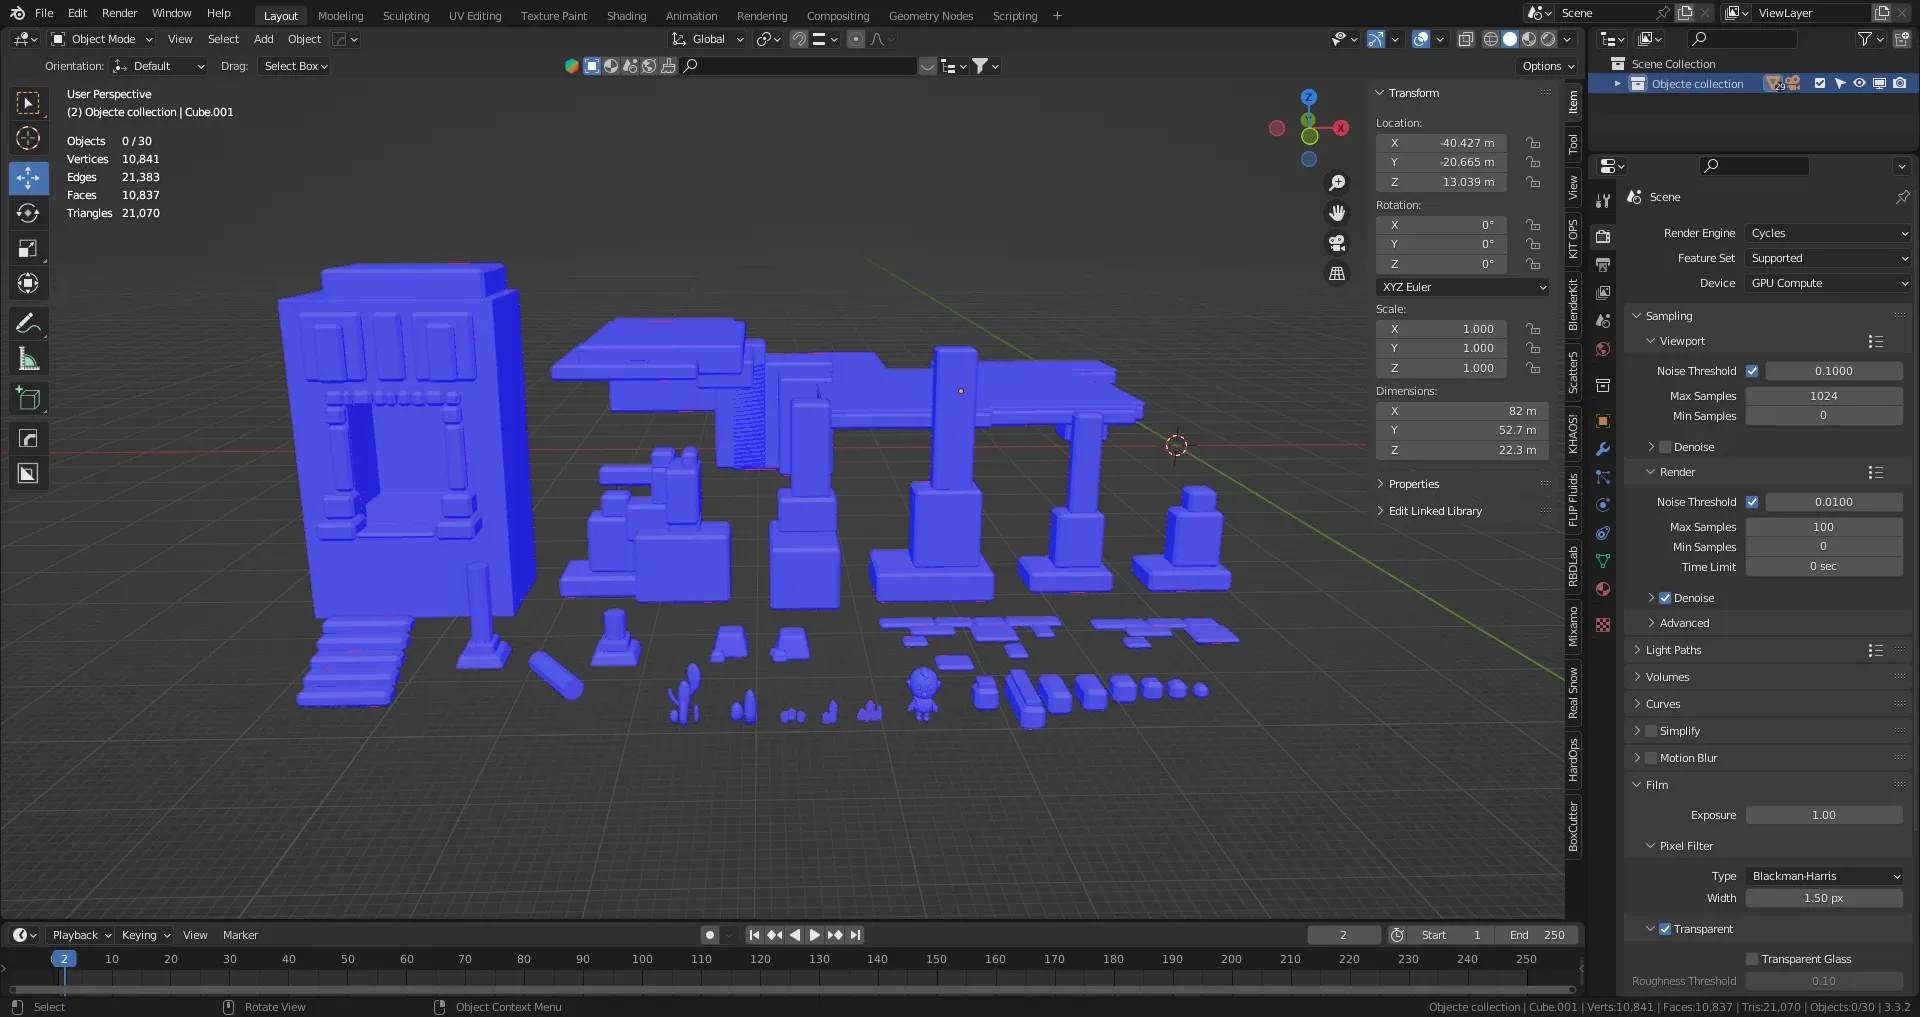Select the Rotate tool in the toolbar

[x=28, y=213]
